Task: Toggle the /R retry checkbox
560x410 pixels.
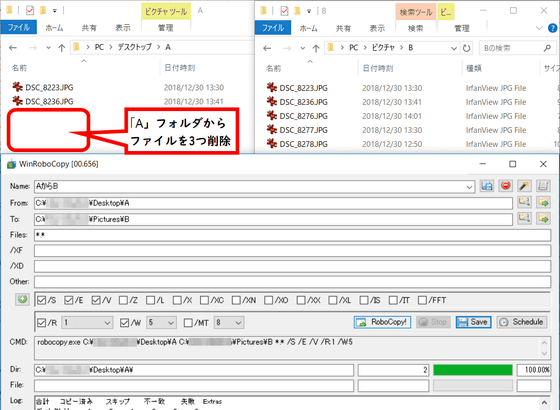Action: (x=41, y=323)
